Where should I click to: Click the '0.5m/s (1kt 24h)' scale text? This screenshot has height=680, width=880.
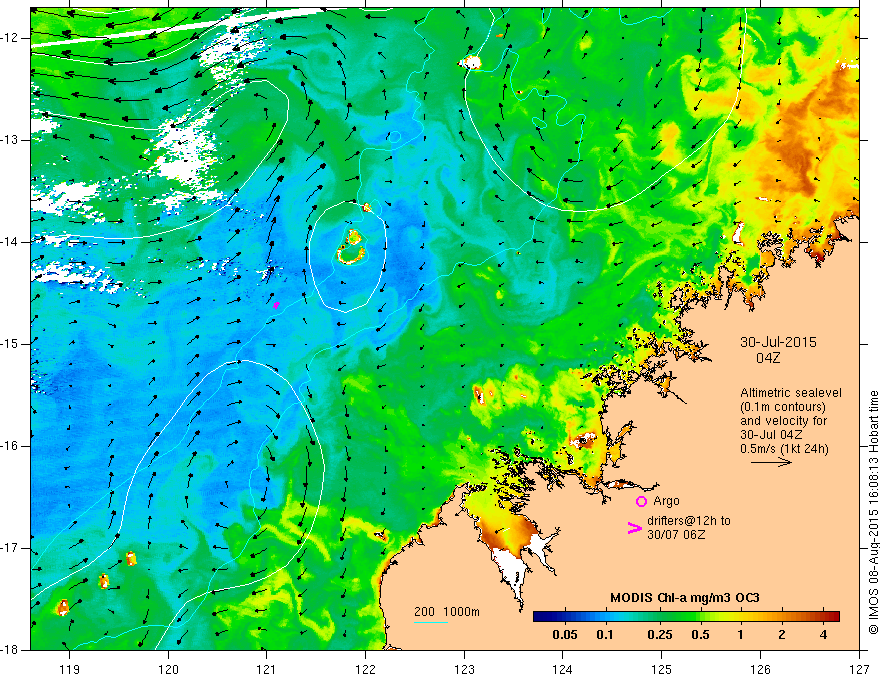[x=784, y=449]
